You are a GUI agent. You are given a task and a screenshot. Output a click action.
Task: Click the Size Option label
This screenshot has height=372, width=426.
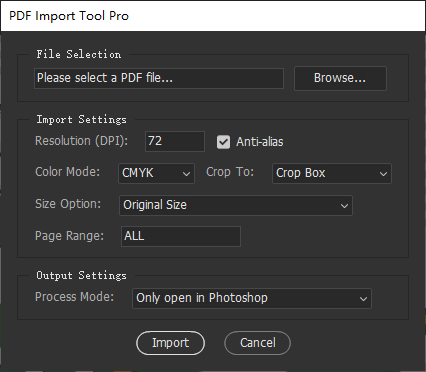click(68, 204)
